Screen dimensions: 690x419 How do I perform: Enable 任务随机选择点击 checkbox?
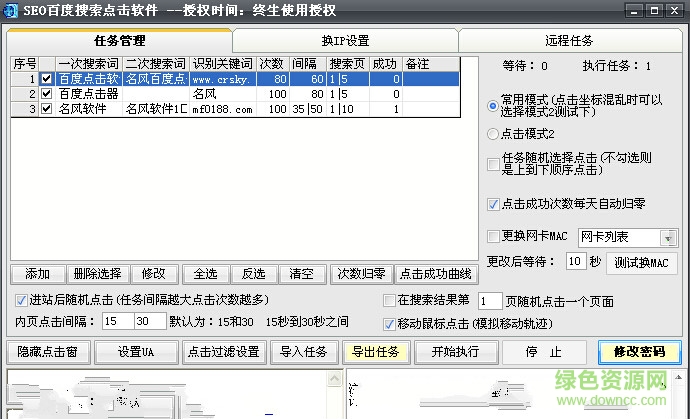pyautogui.click(x=493, y=164)
